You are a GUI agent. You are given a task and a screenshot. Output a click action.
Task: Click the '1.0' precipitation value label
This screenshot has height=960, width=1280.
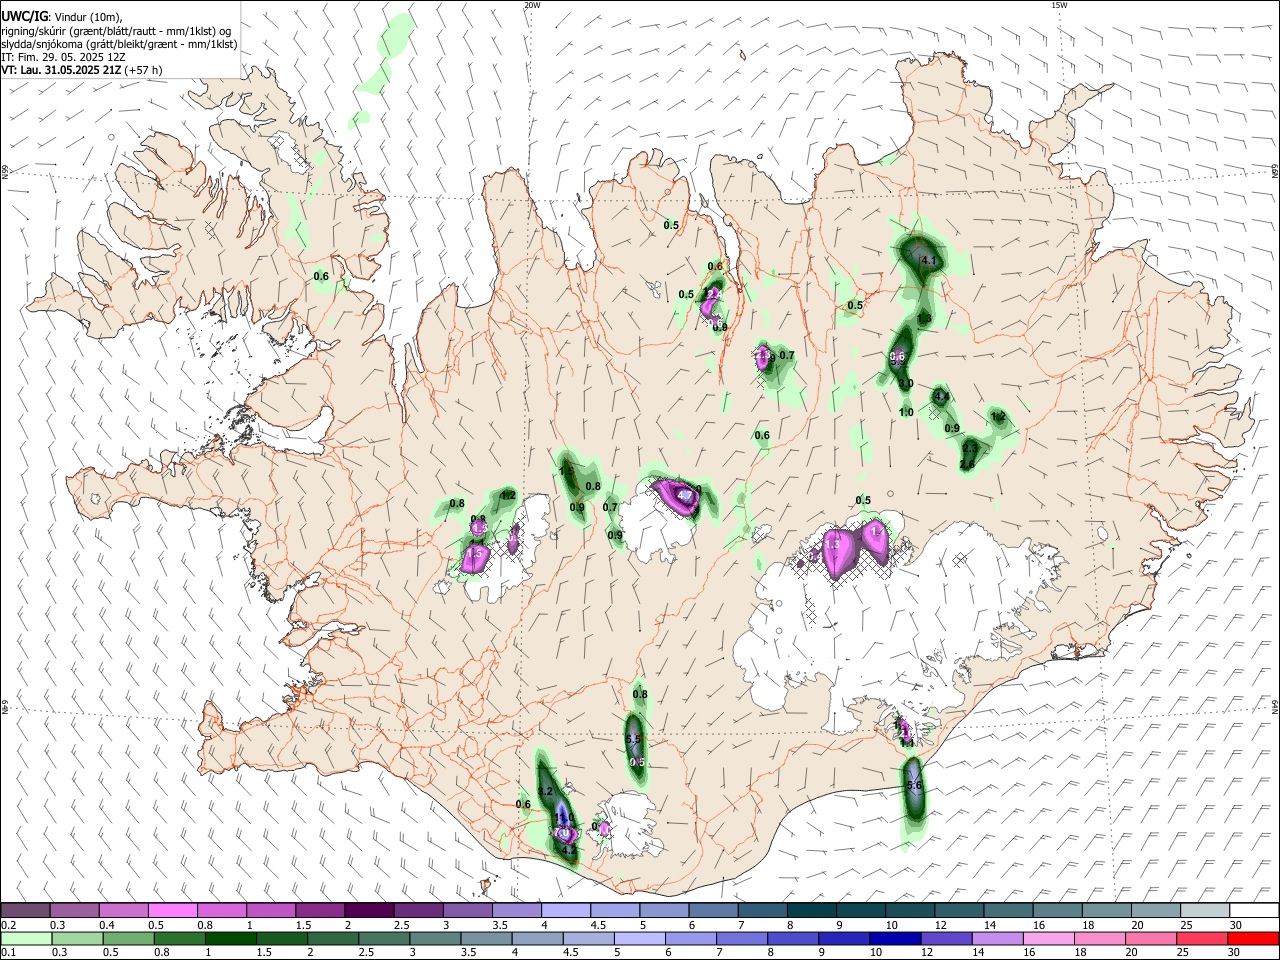coord(906,412)
